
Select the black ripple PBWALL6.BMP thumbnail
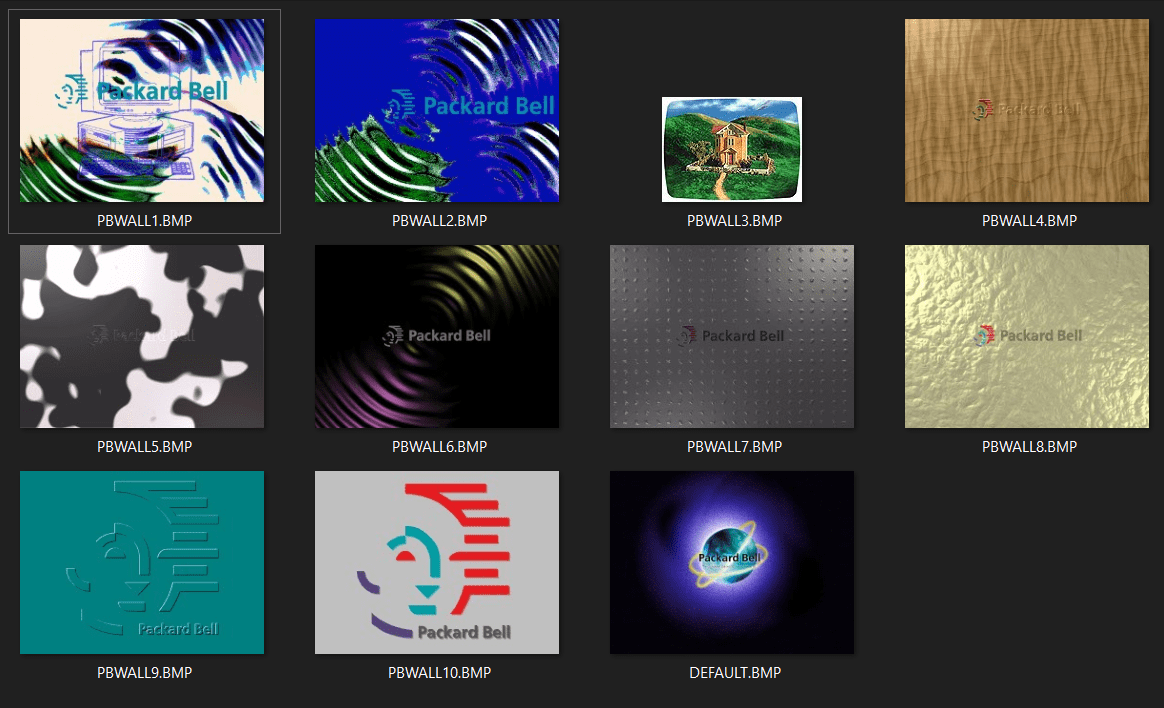click(x=437, y=336)
